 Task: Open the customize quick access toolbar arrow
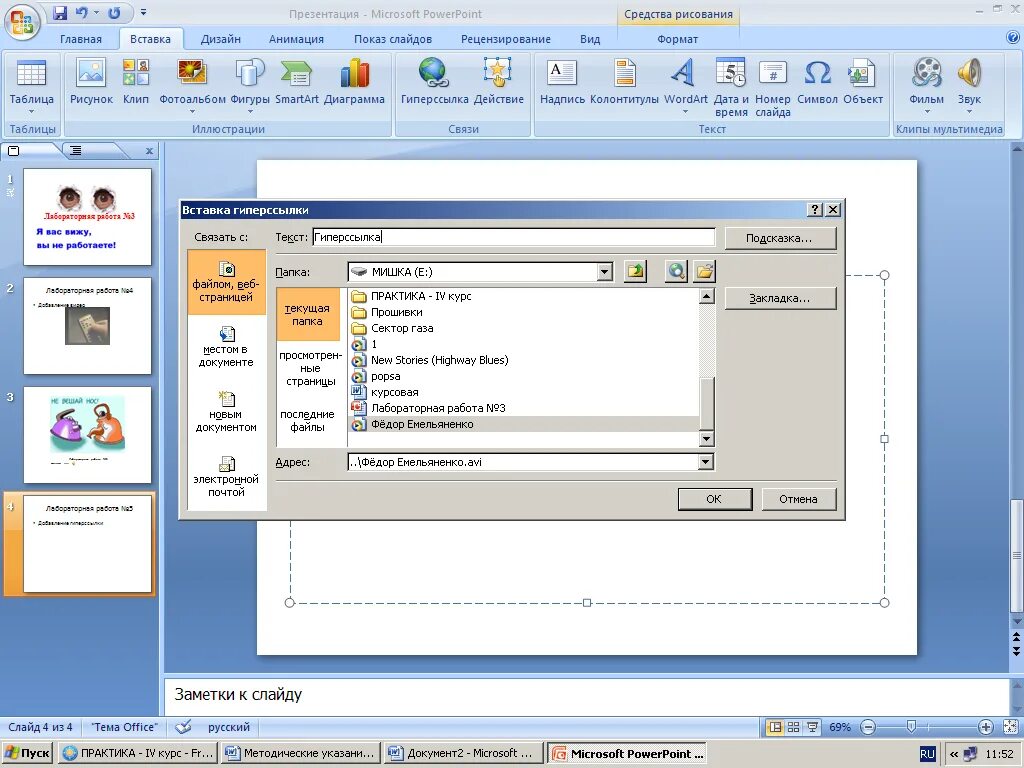143,12
